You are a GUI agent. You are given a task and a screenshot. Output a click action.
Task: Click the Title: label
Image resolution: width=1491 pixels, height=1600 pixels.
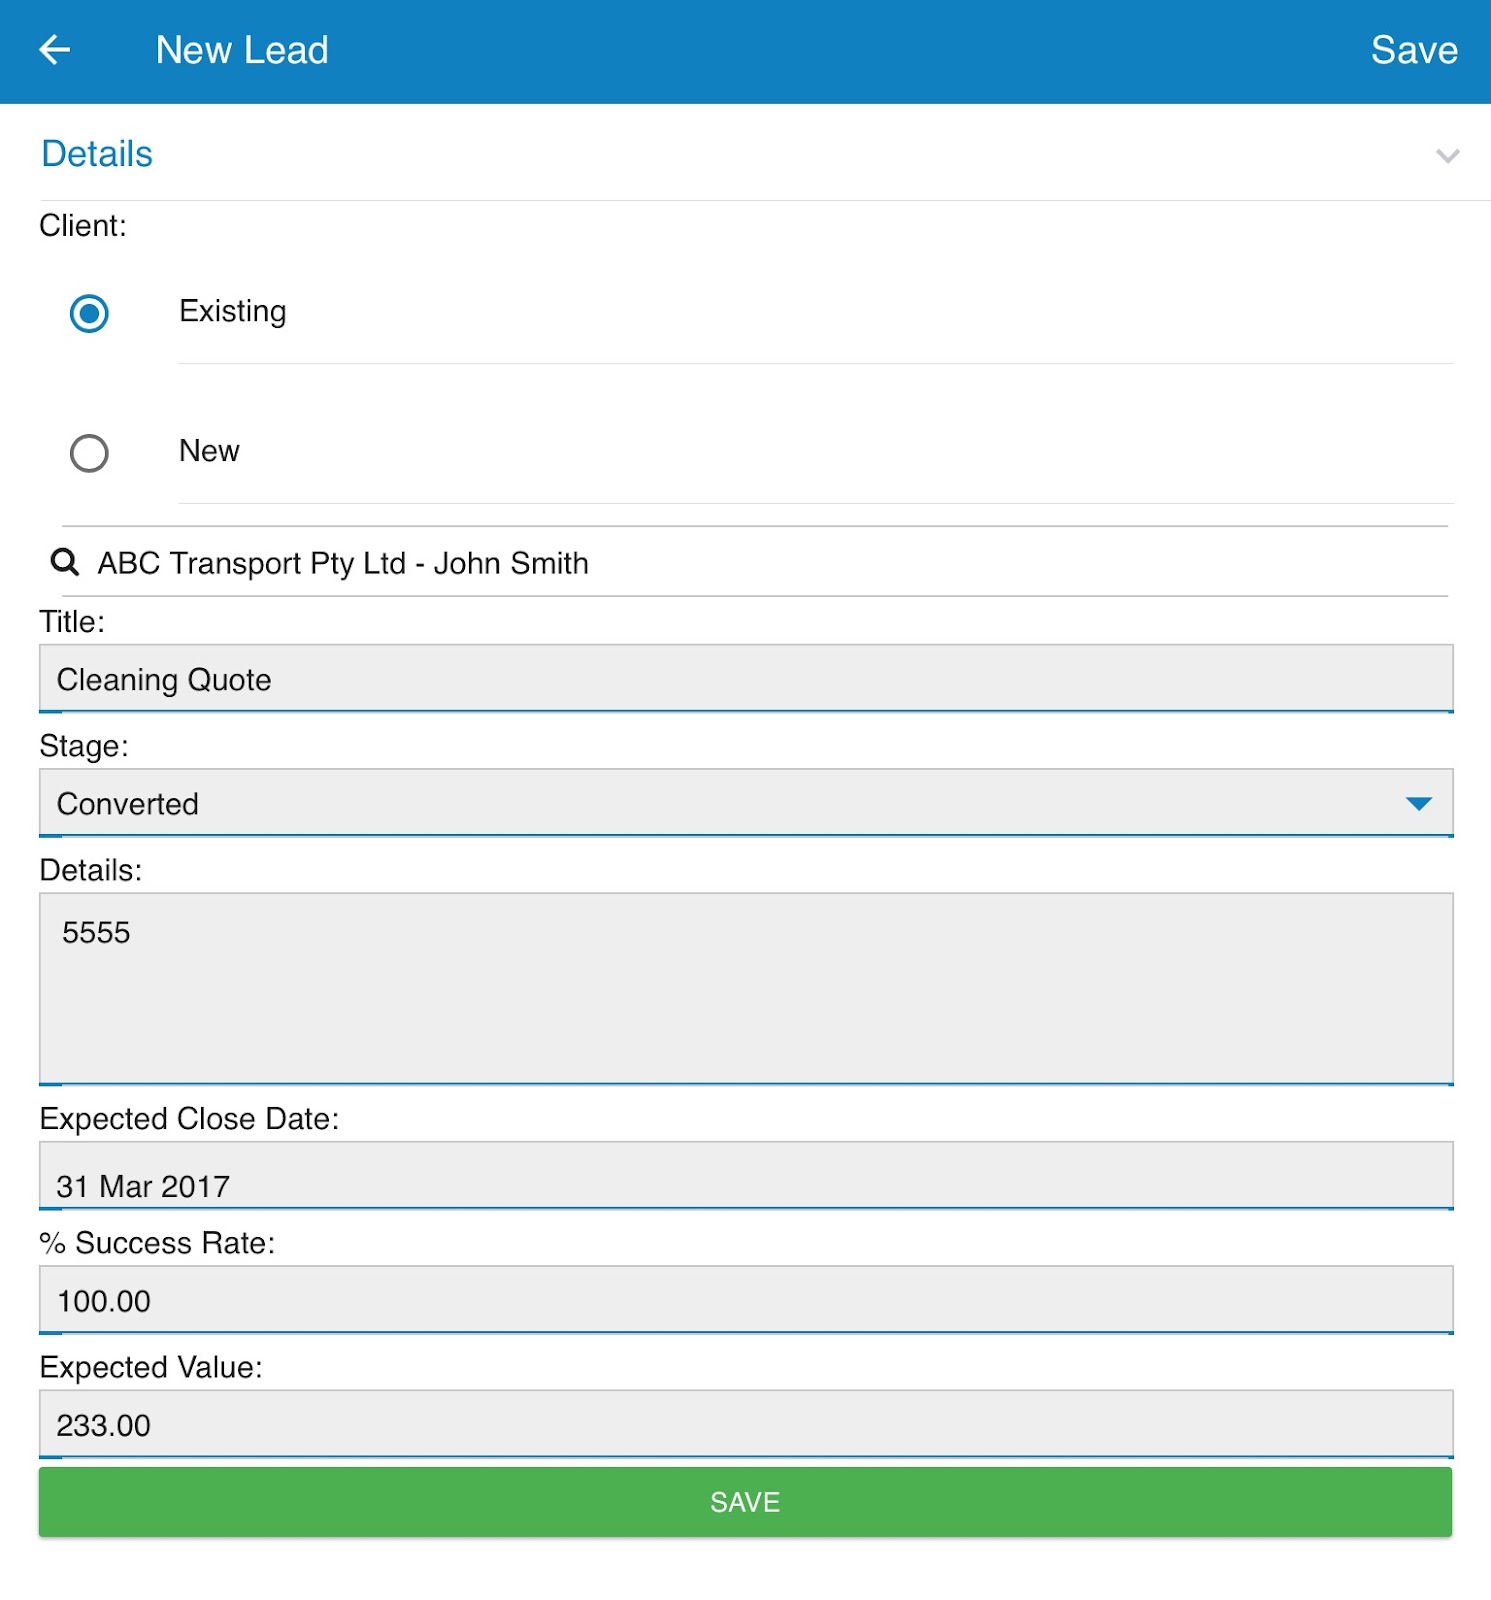72,622
